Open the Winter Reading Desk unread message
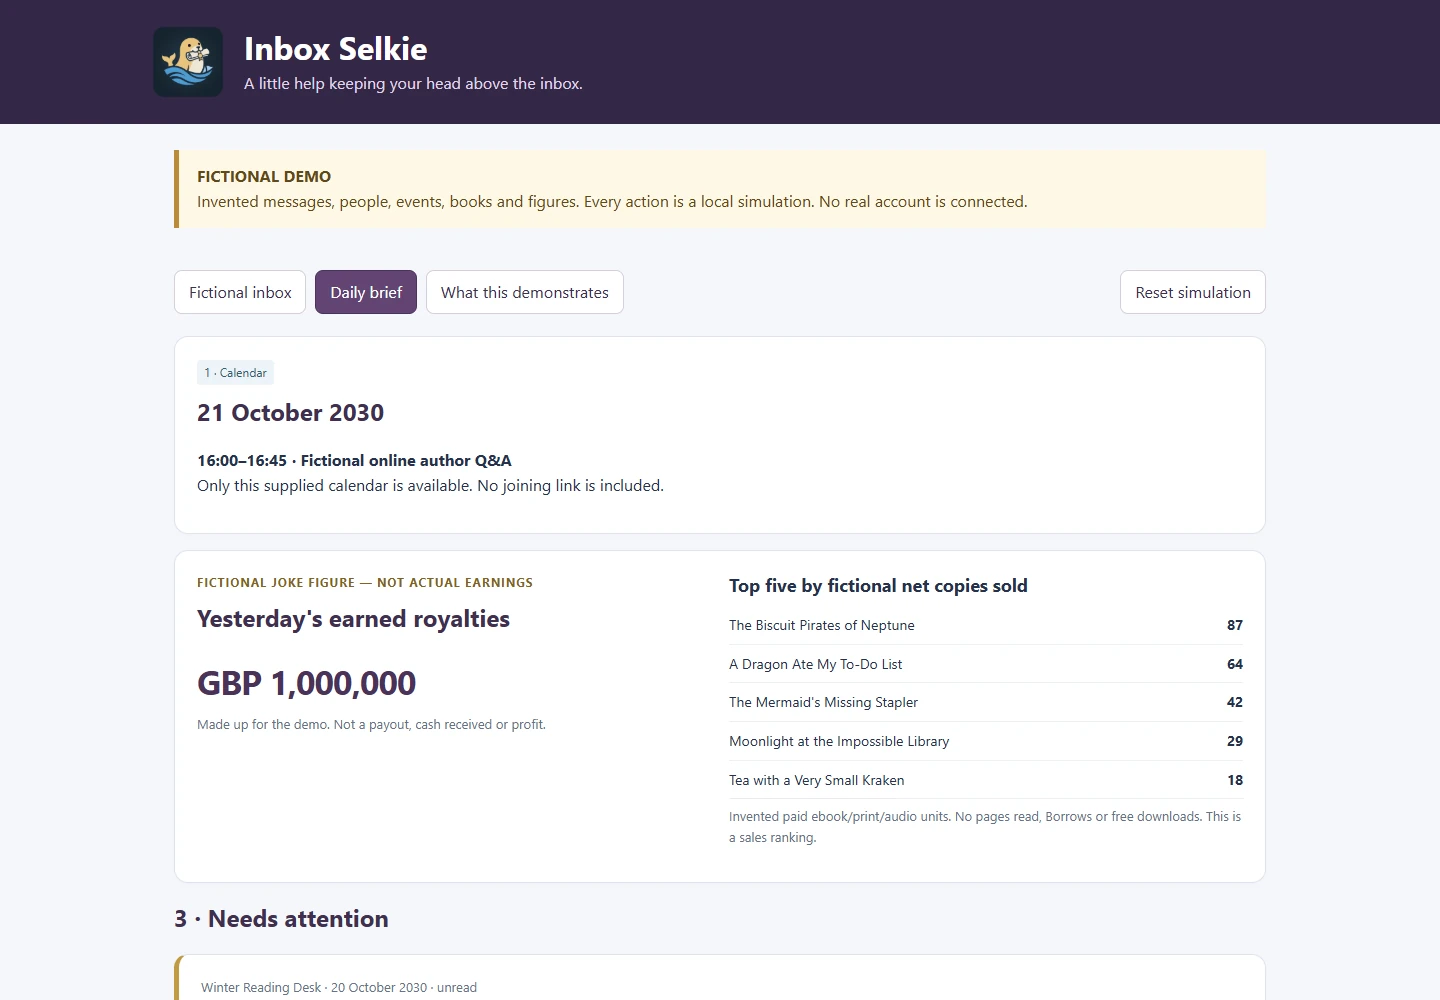Image resolution: width=1440 pixels, height=1000 pixels. 720,978
